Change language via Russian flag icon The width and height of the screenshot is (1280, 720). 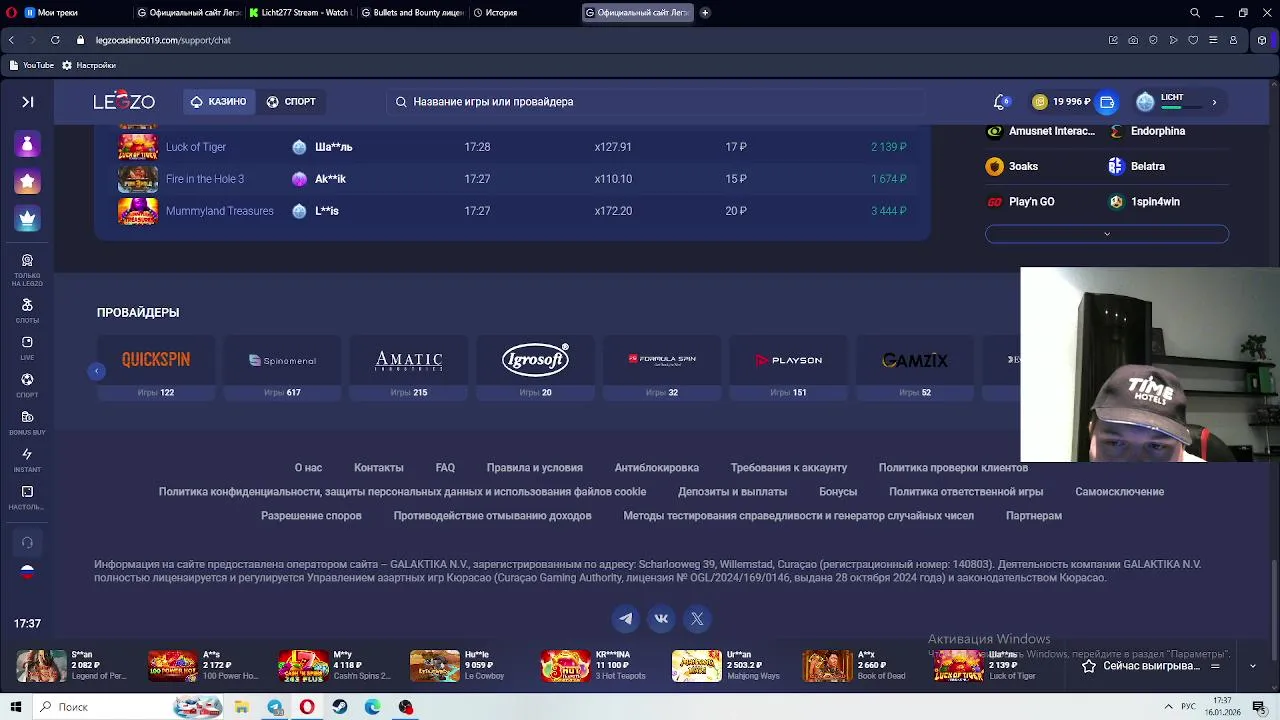(27, 572)
